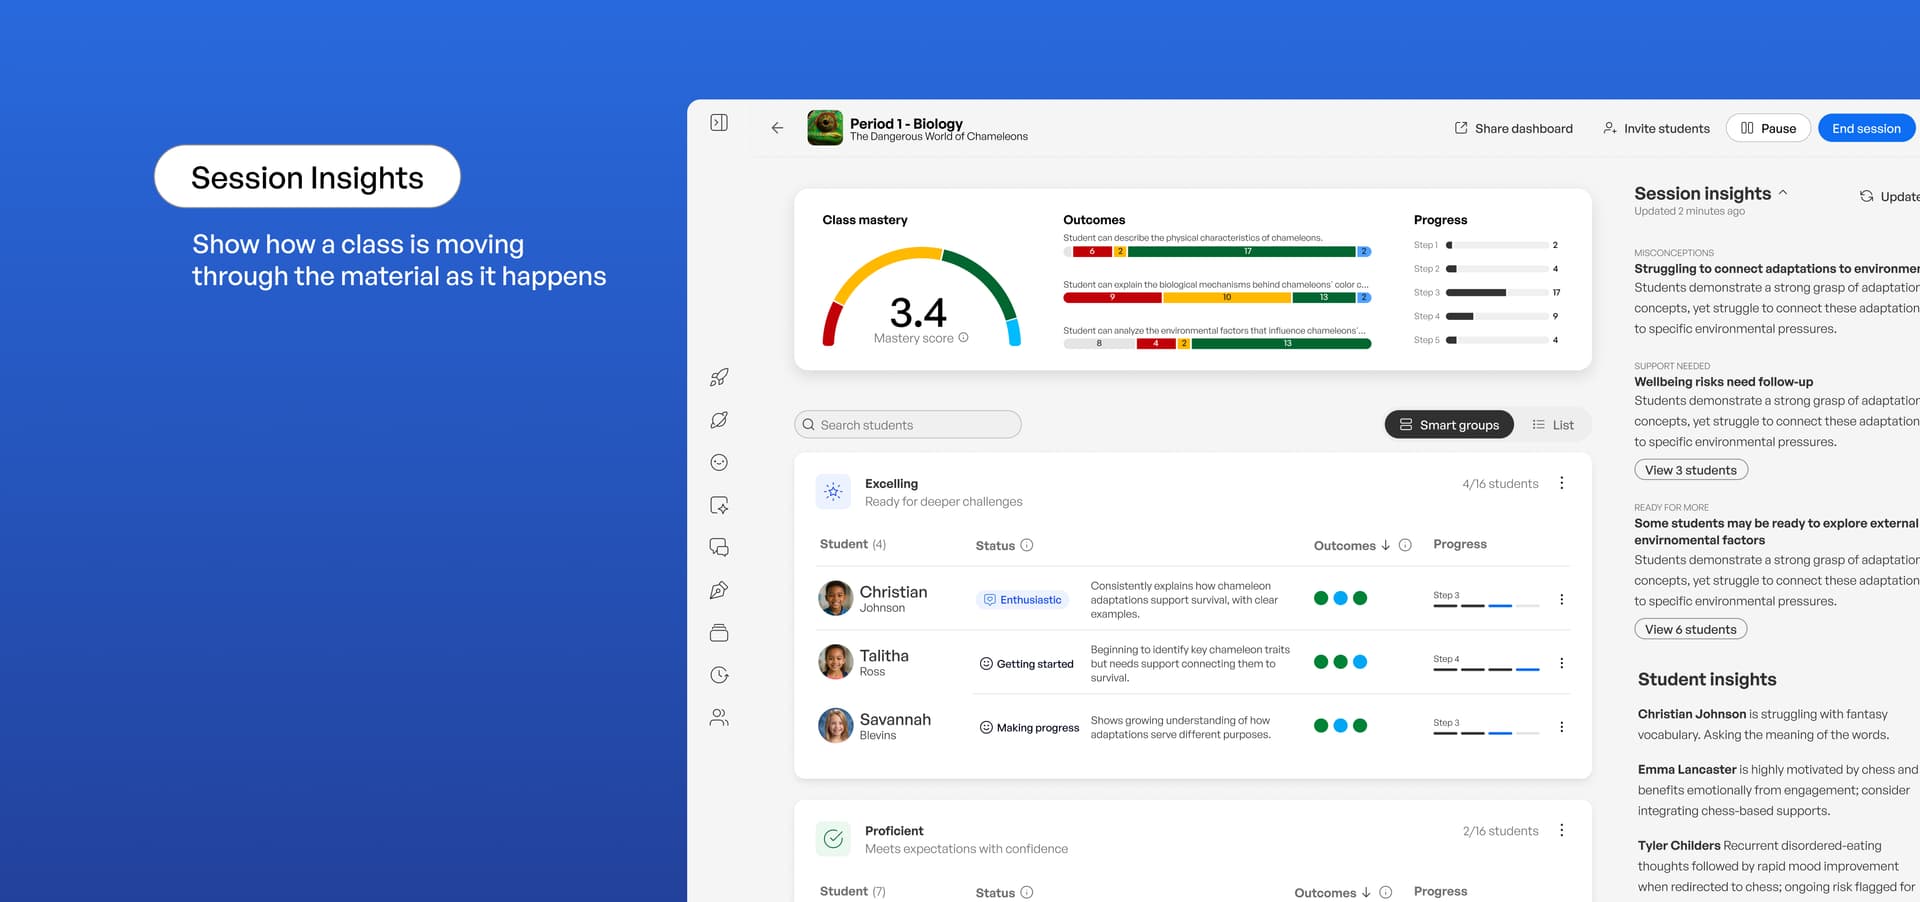Open the planet icon in sidebar
Screen dimensions: 1920x902
pyautogui.click(x=719, y=420)
